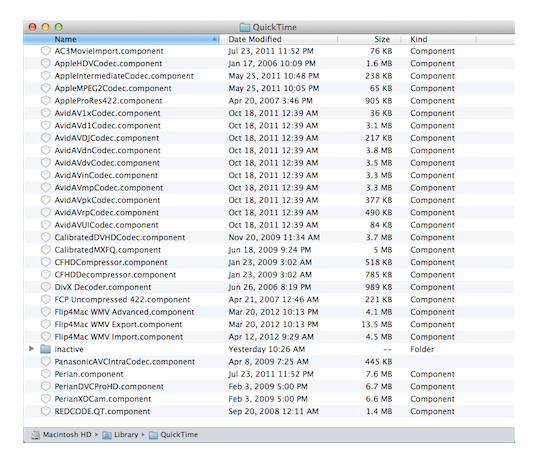Click date Nov 20, 2009 11:34 AM
This screenshot has height=463, width=538.
tap(274, 237)
